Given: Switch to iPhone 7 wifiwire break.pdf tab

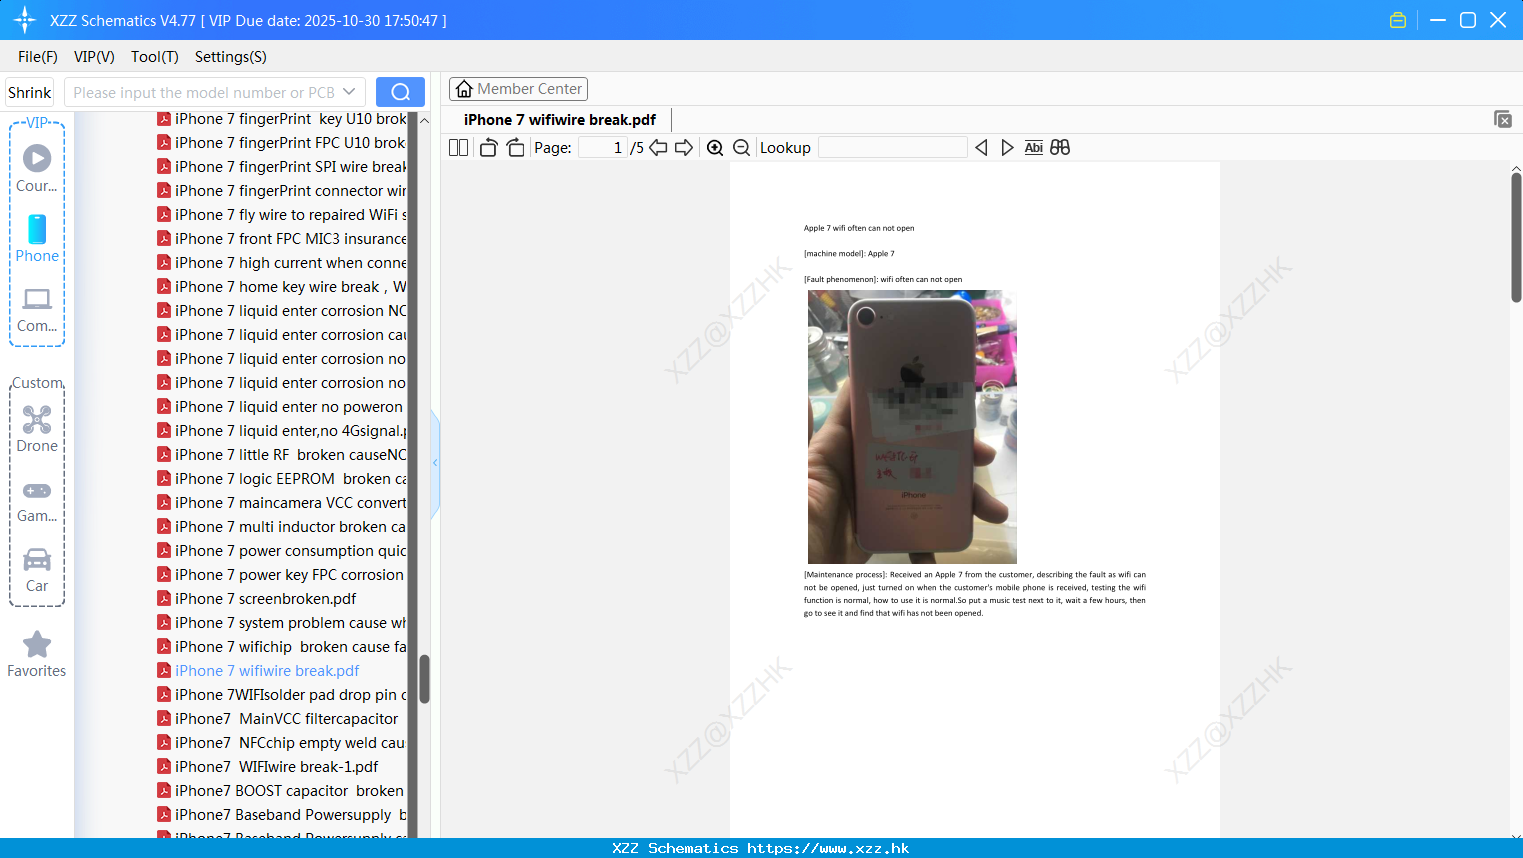Looking at the screenshot, I should (560, 120).
